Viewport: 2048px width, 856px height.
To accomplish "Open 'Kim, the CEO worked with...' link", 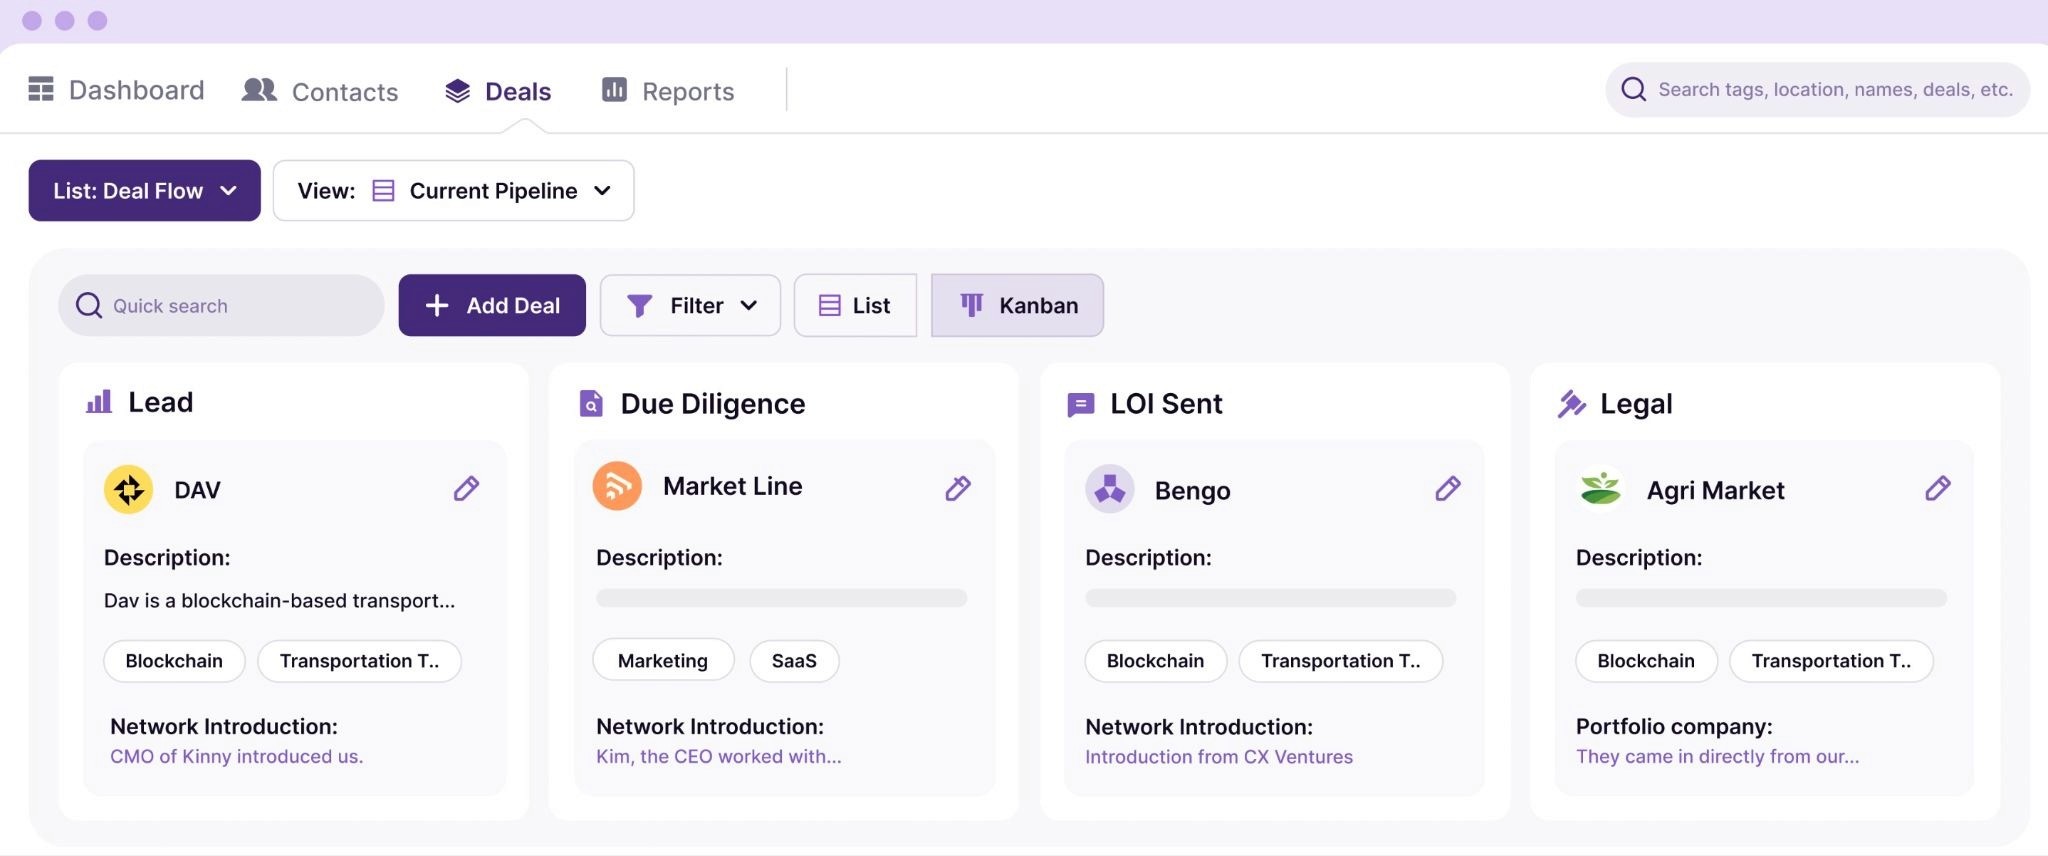I will pos(719,757).
